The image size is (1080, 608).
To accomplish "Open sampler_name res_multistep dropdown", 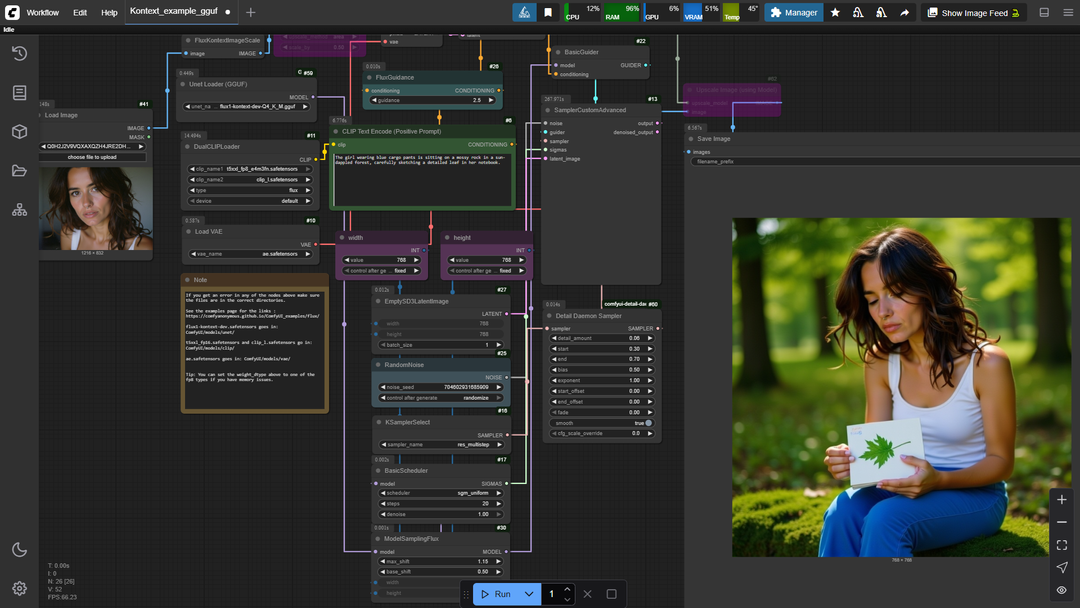I will (x=441, y=445).
